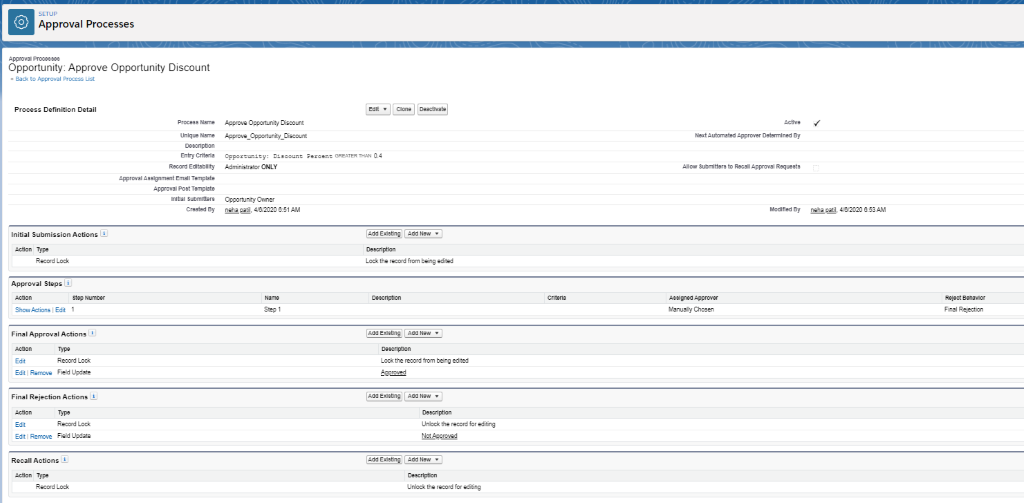Screen dimensions: 1024x503
Task: Click Show Actions for Step 1
Action: coord(33,310)
